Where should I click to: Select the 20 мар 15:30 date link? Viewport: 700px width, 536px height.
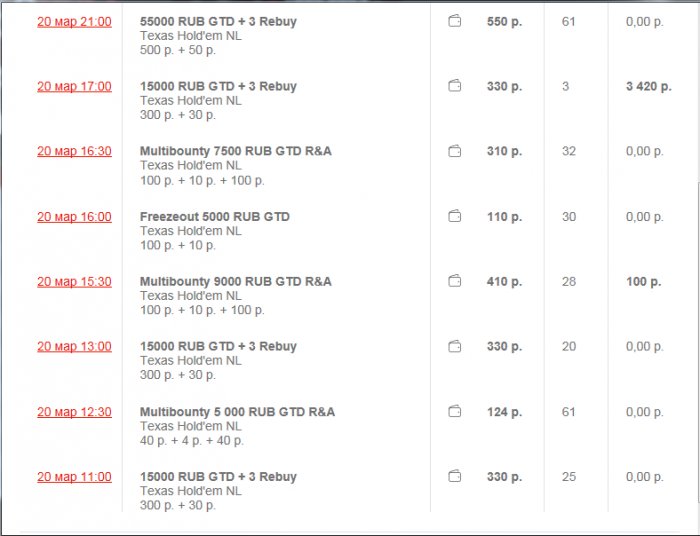(74, 282)
